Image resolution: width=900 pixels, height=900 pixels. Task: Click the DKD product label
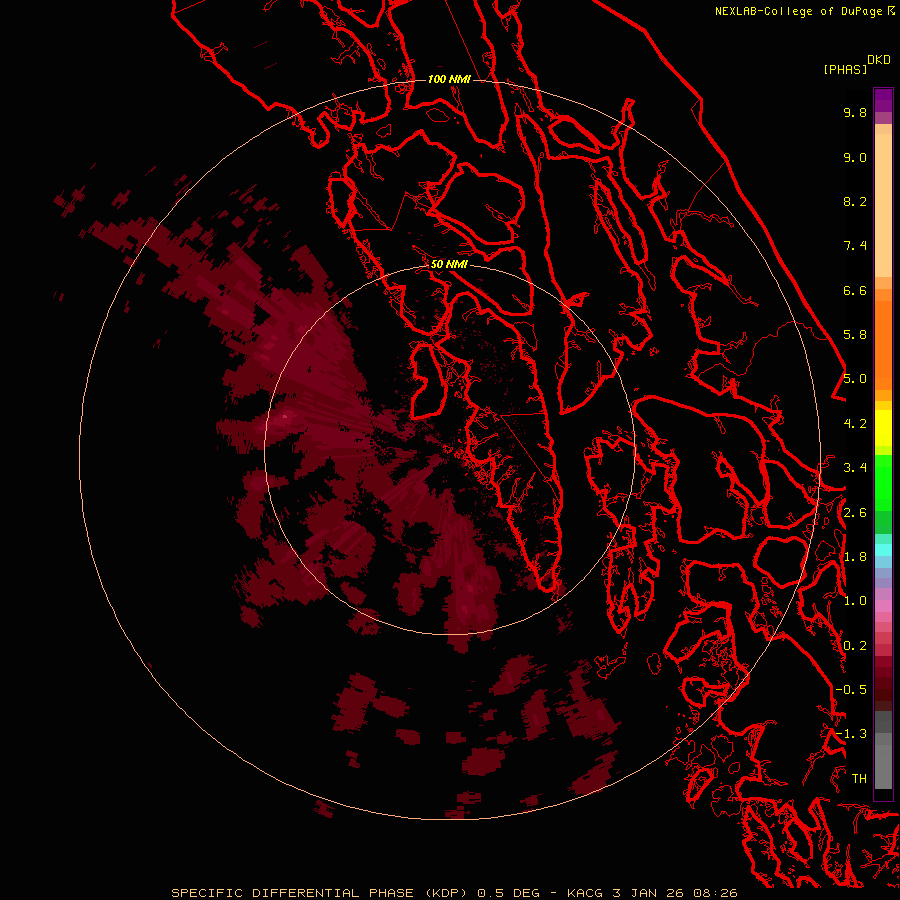pos(879,60)
